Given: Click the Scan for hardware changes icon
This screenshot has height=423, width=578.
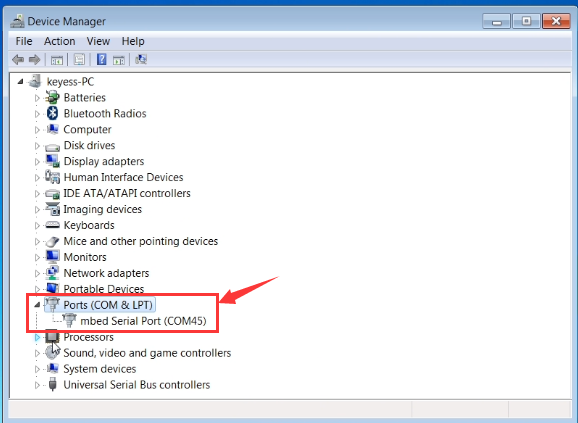Looking at the screenshot, I should point(141,59).
